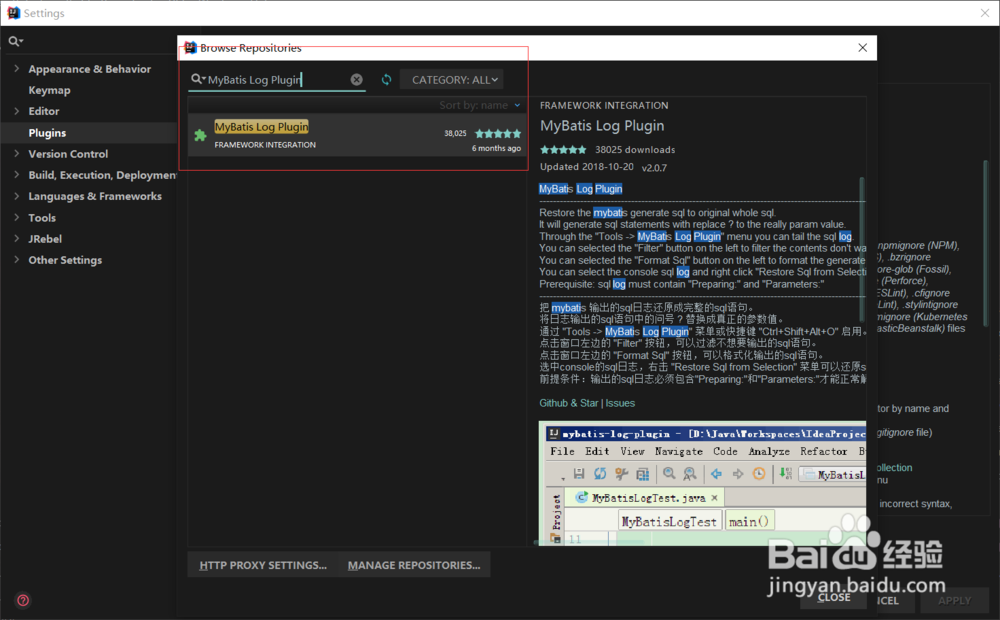Click the Apply button in Settings
Screen dimensions: 1000x620
click(954, 600)
